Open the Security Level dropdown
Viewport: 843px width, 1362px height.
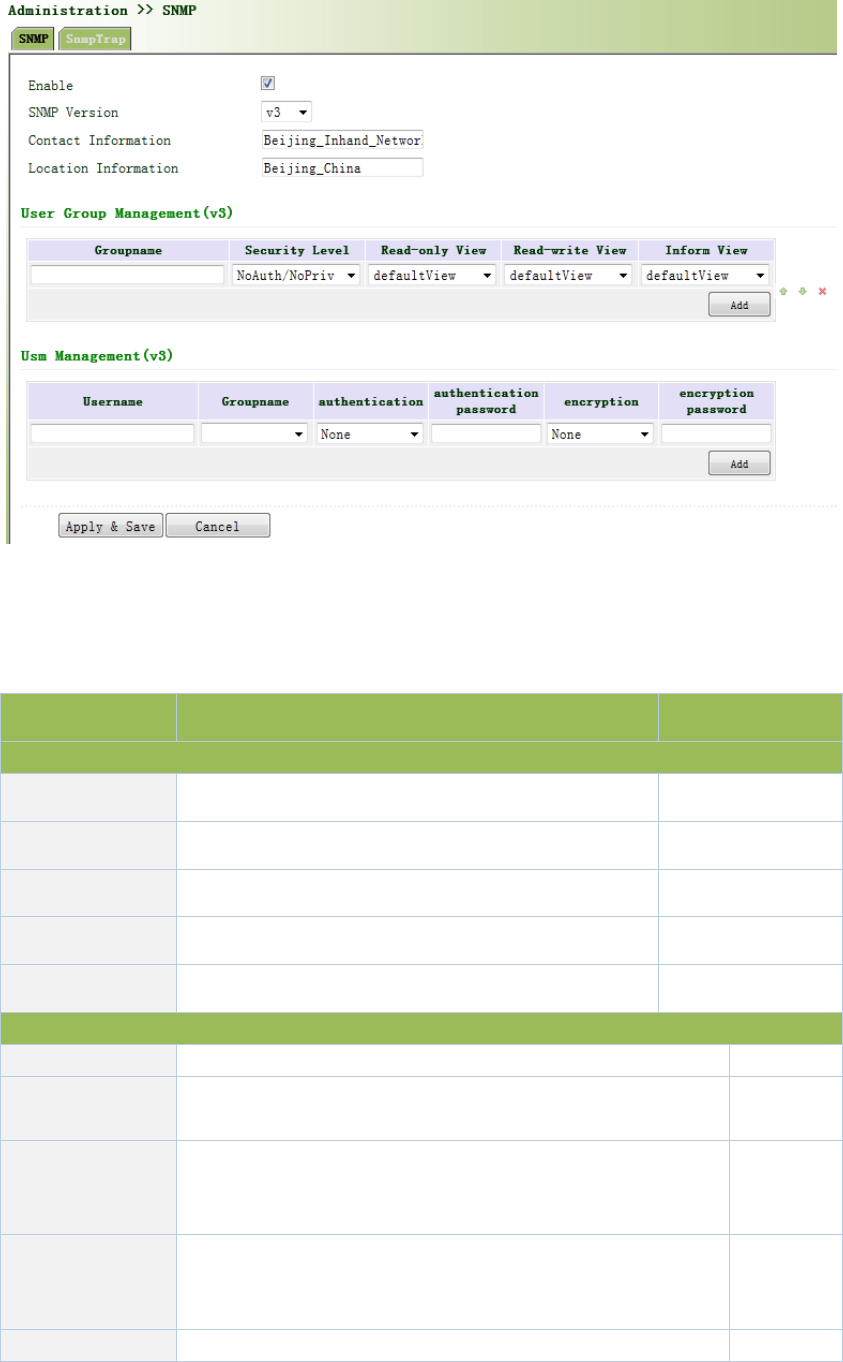coord(296,275)
